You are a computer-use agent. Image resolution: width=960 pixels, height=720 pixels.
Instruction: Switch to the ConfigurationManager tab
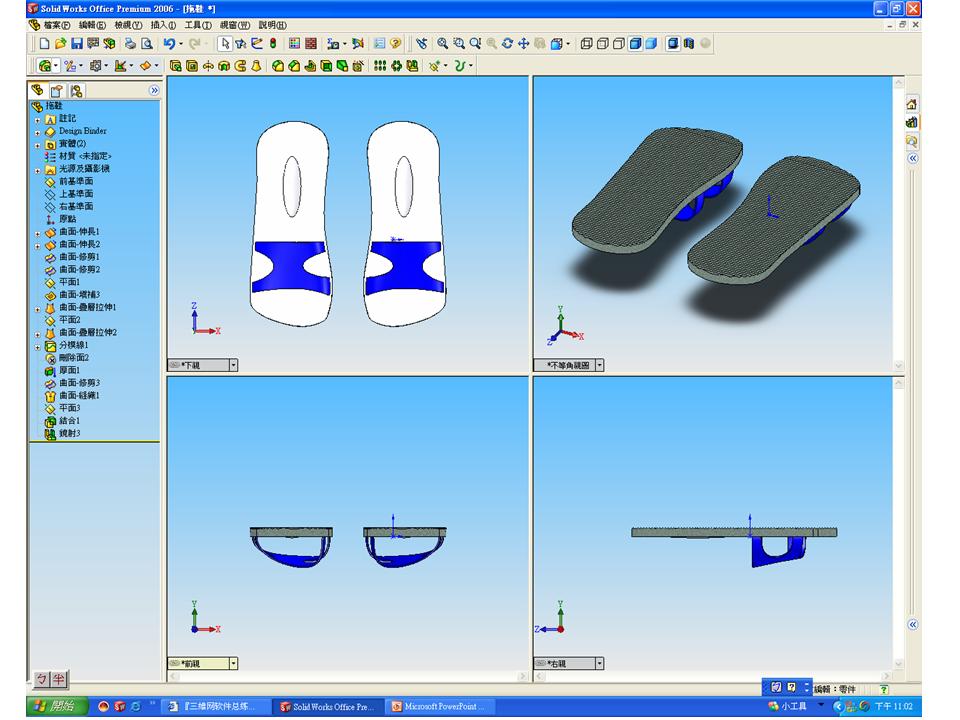tap(77, 91)
